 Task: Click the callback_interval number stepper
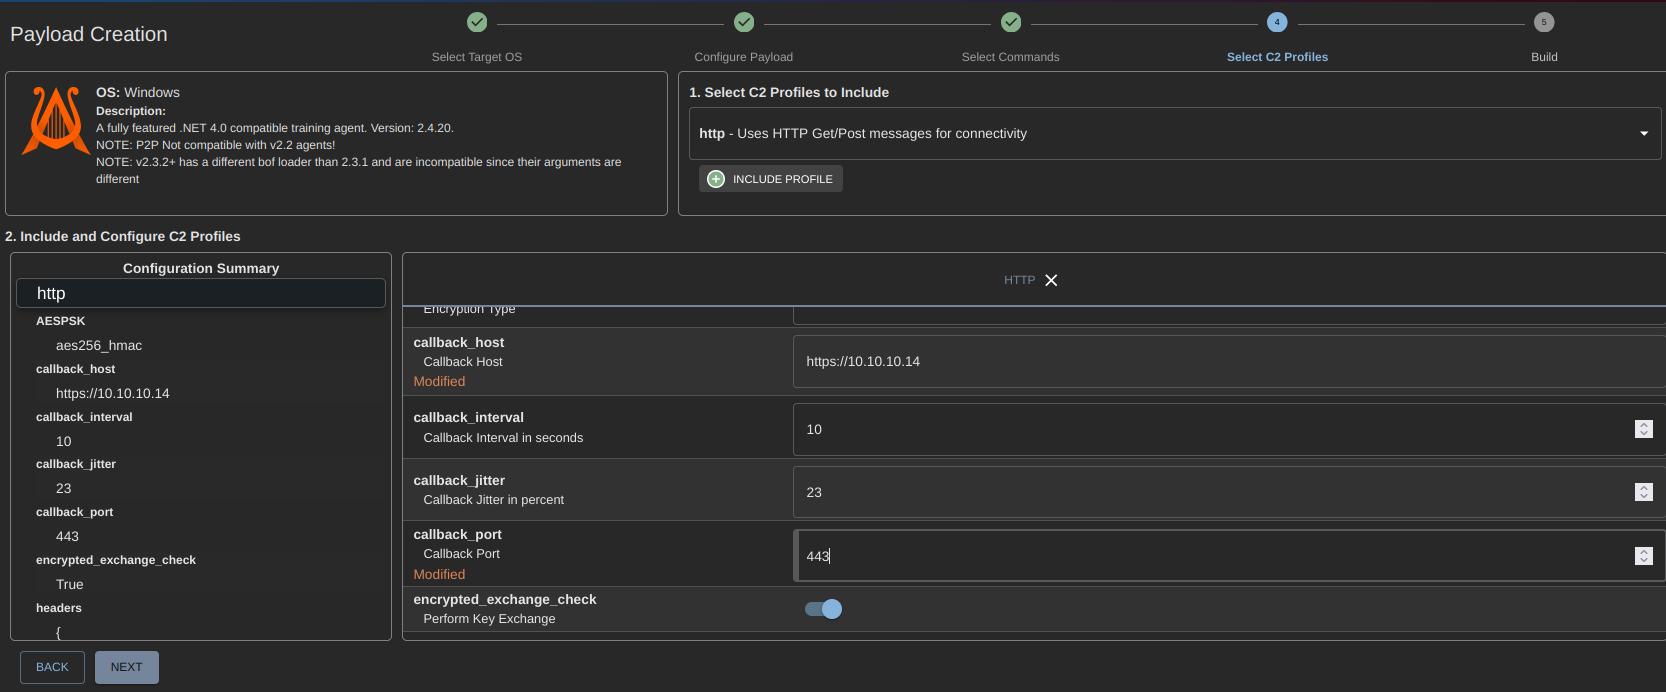[x=1644, y=429]
